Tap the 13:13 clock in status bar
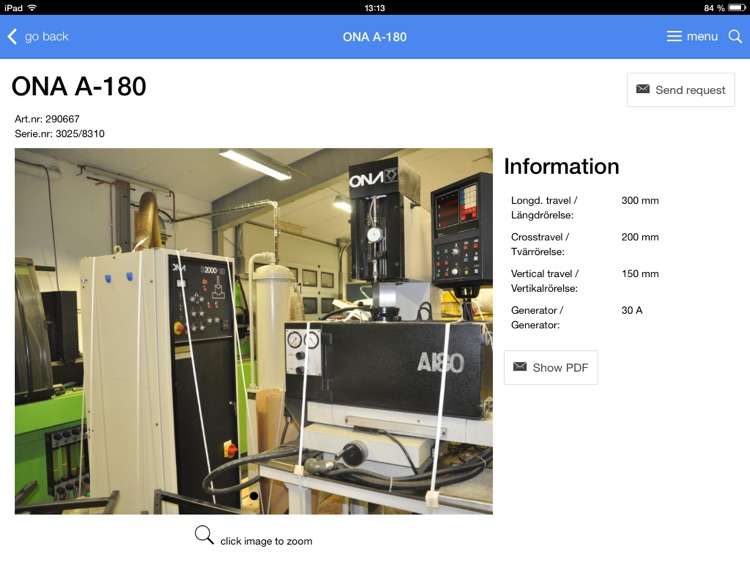The width and height of the screenshot is (750, 563). pyautogui.click(x=375, y=8)
